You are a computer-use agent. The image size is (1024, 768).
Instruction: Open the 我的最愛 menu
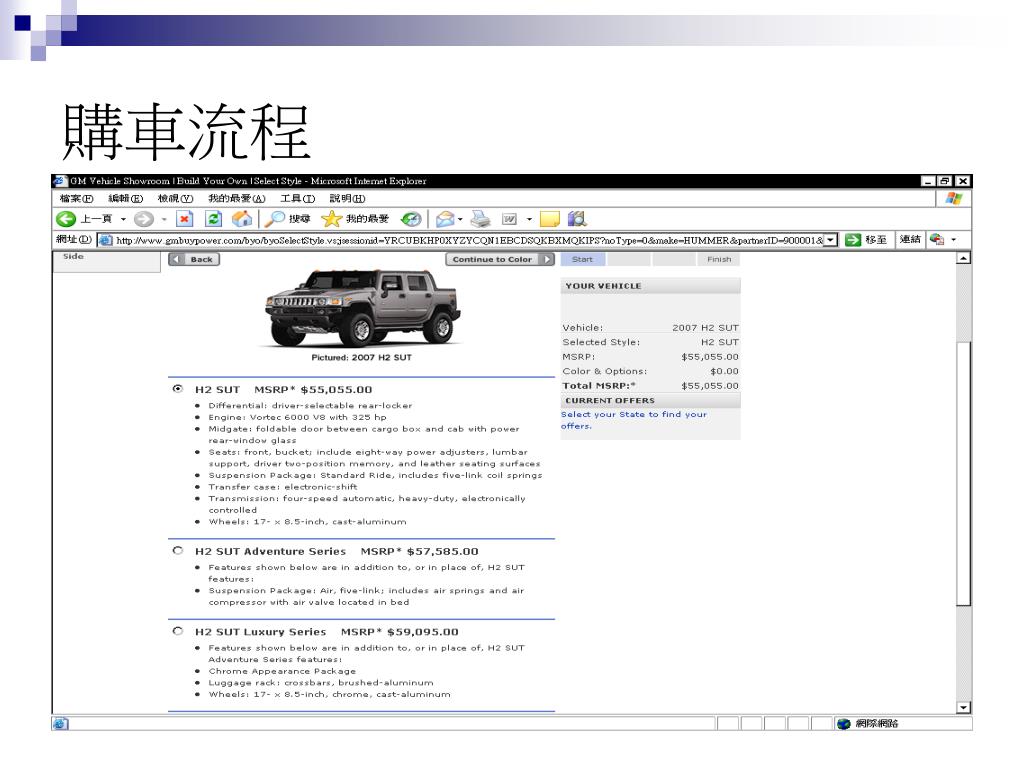point(236,199)
